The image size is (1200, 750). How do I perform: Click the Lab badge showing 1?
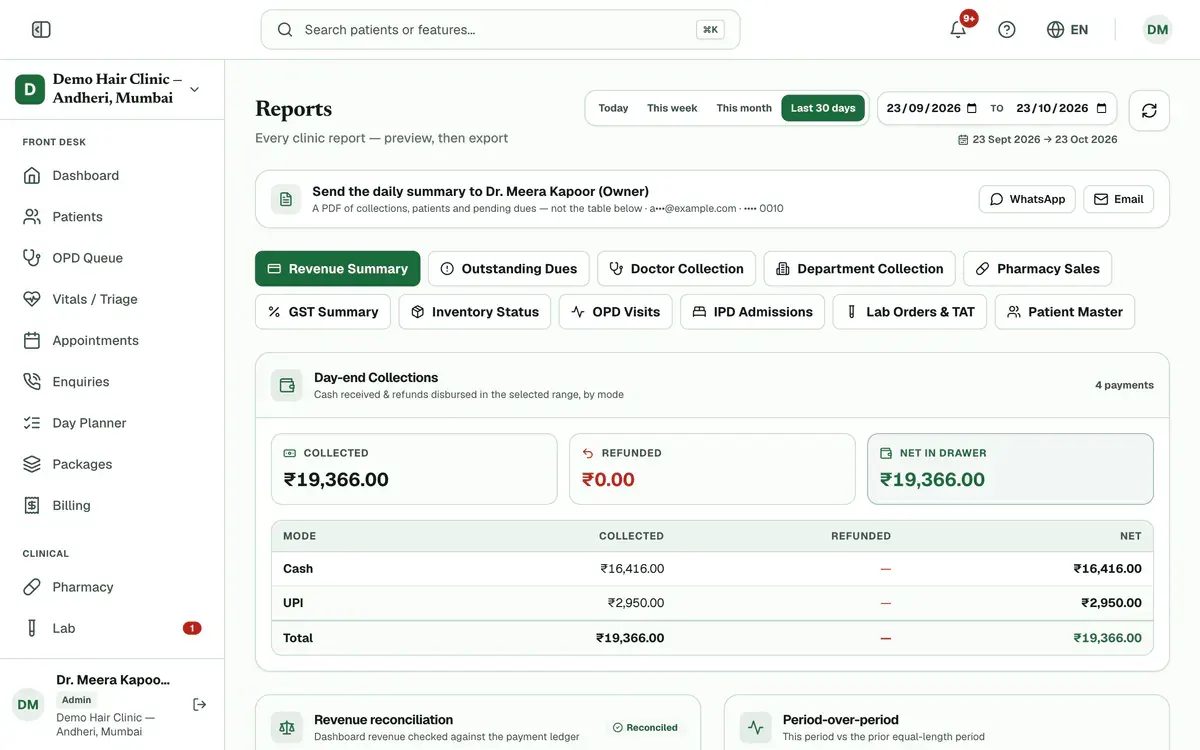(x=192, y=628)
